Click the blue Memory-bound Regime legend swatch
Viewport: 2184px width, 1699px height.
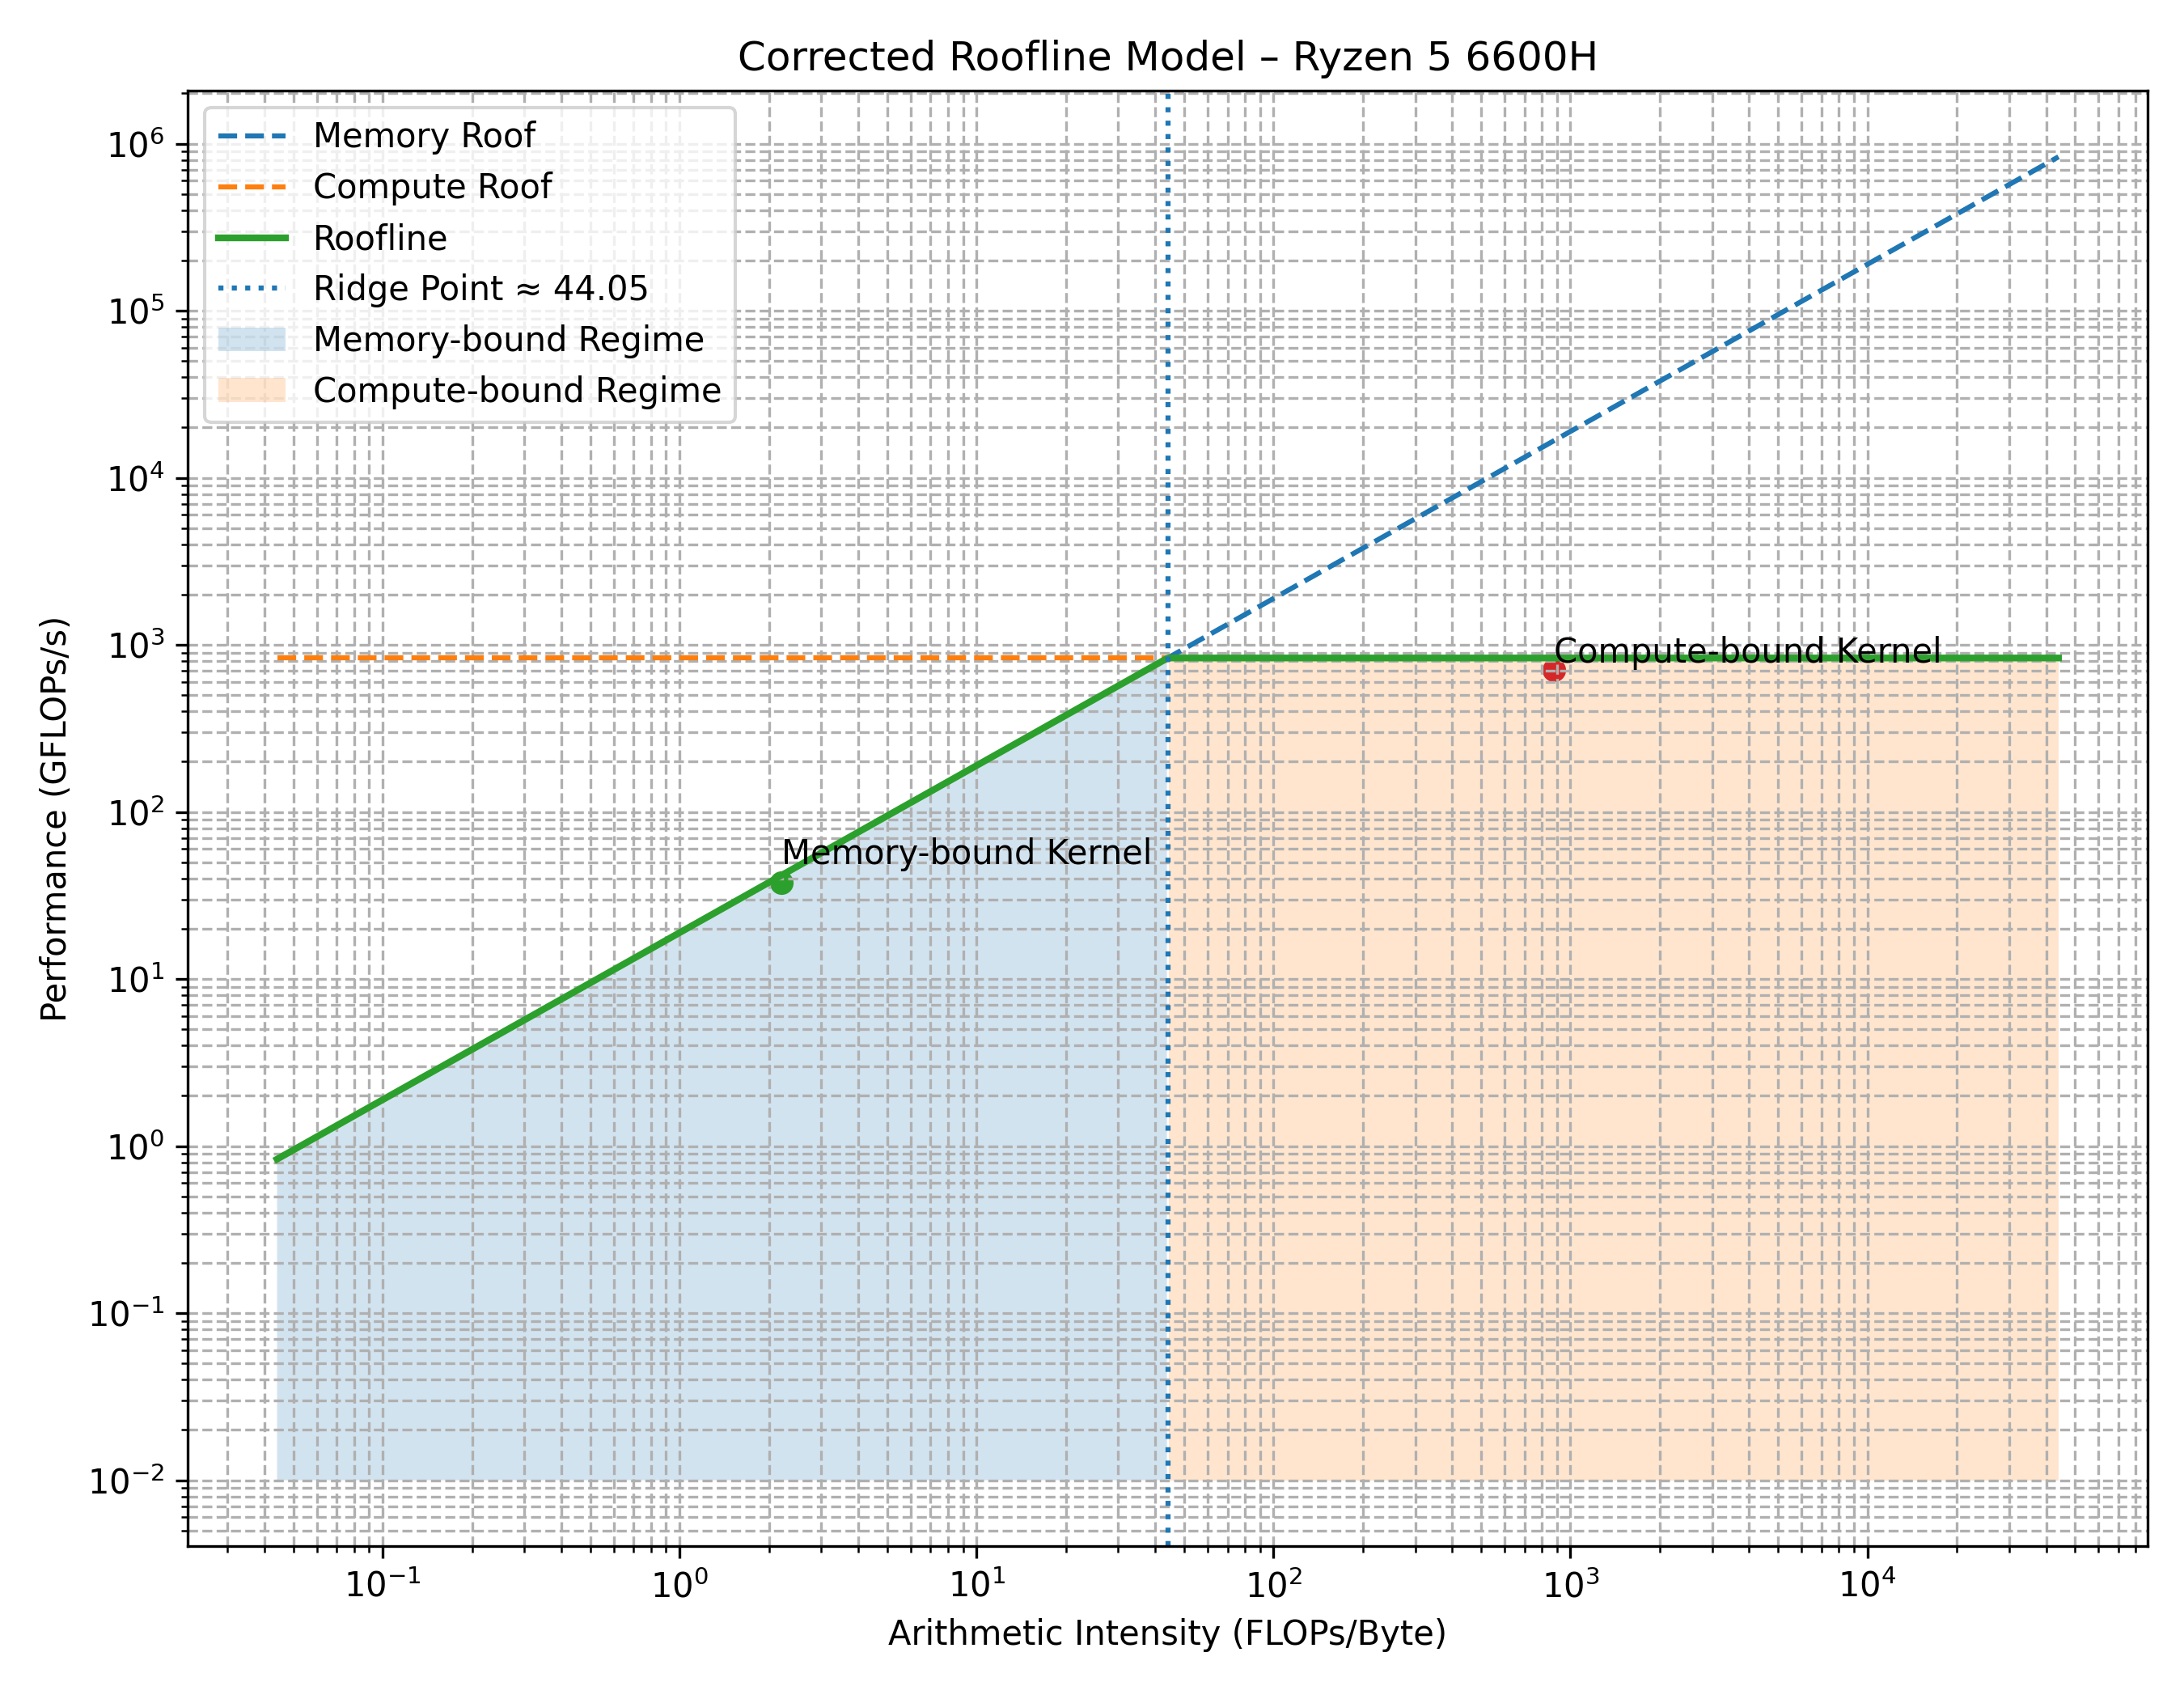pyautogui.click(x=252, y=339)
